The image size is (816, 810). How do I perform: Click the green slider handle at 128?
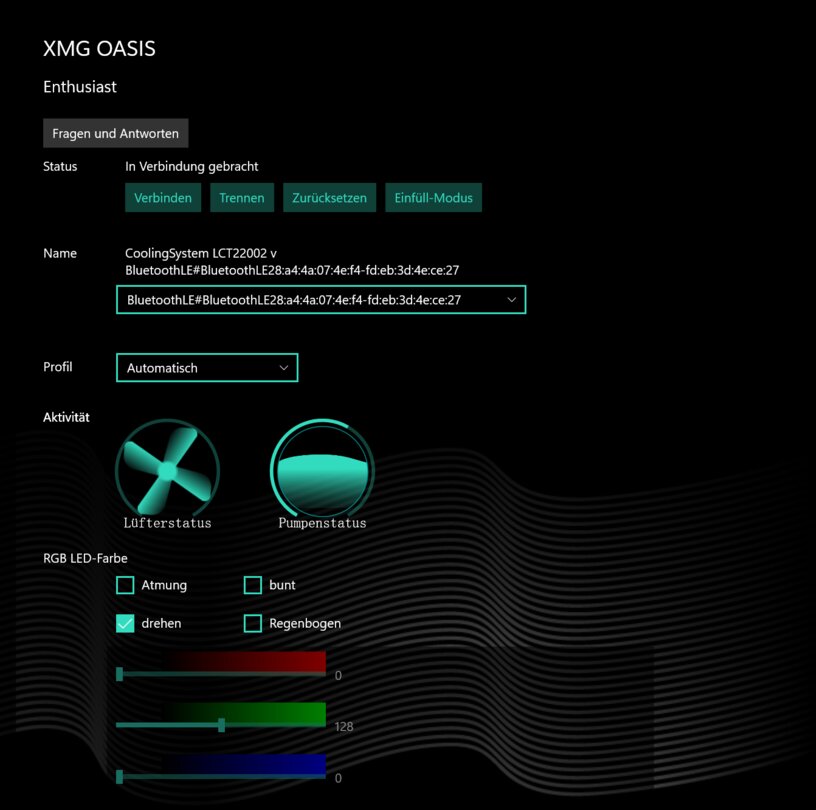221,725
